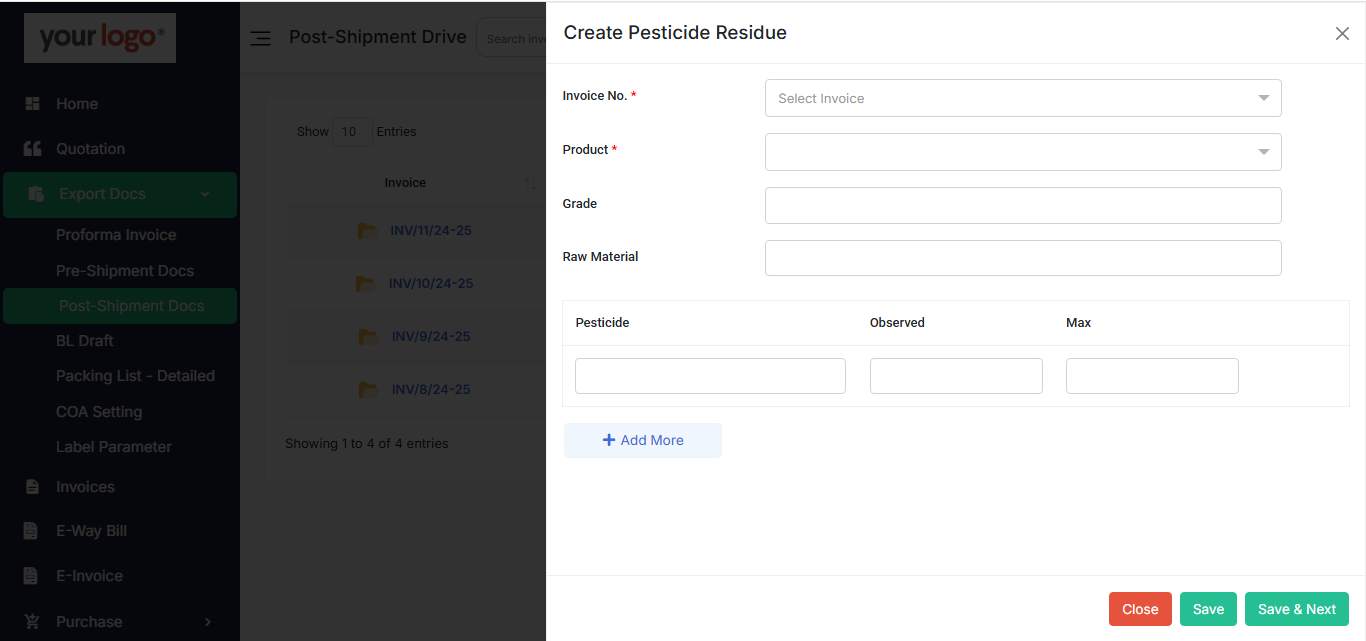Select Pre-Shipment Docs submenu item
Viewport: 1366px width, 641px height.
pyautogui.click(x=125, y=271)
